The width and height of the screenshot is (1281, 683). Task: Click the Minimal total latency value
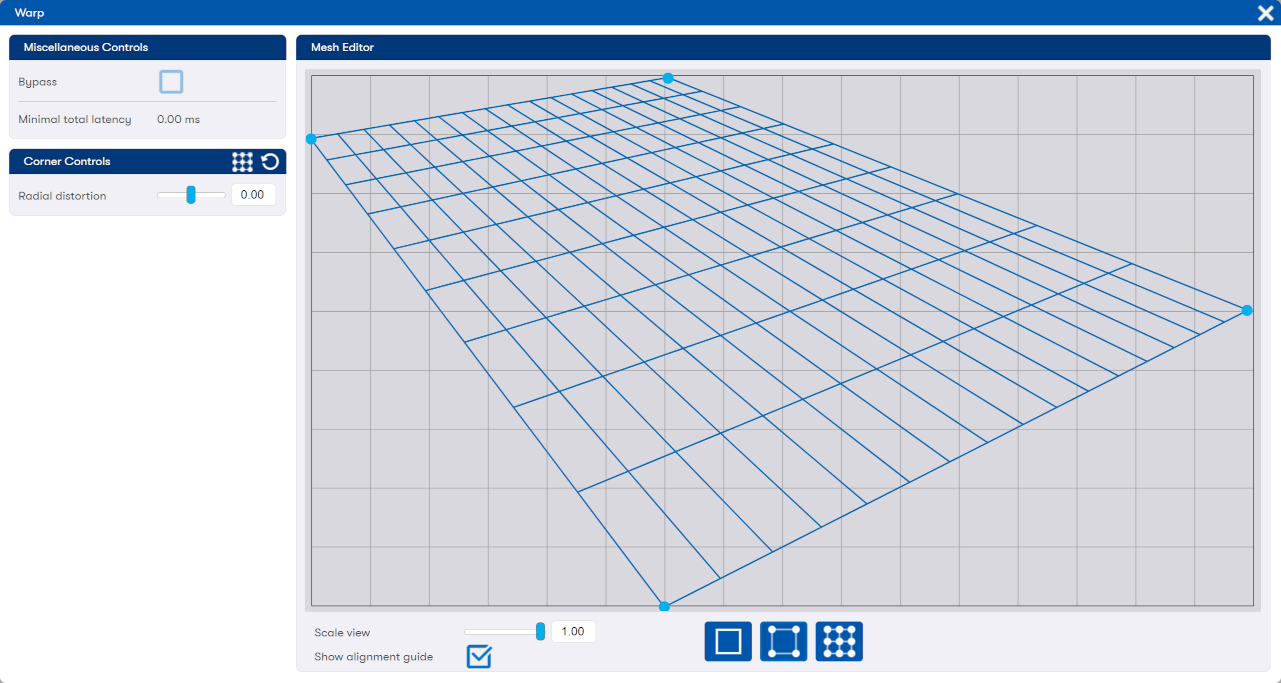[178, 120]
